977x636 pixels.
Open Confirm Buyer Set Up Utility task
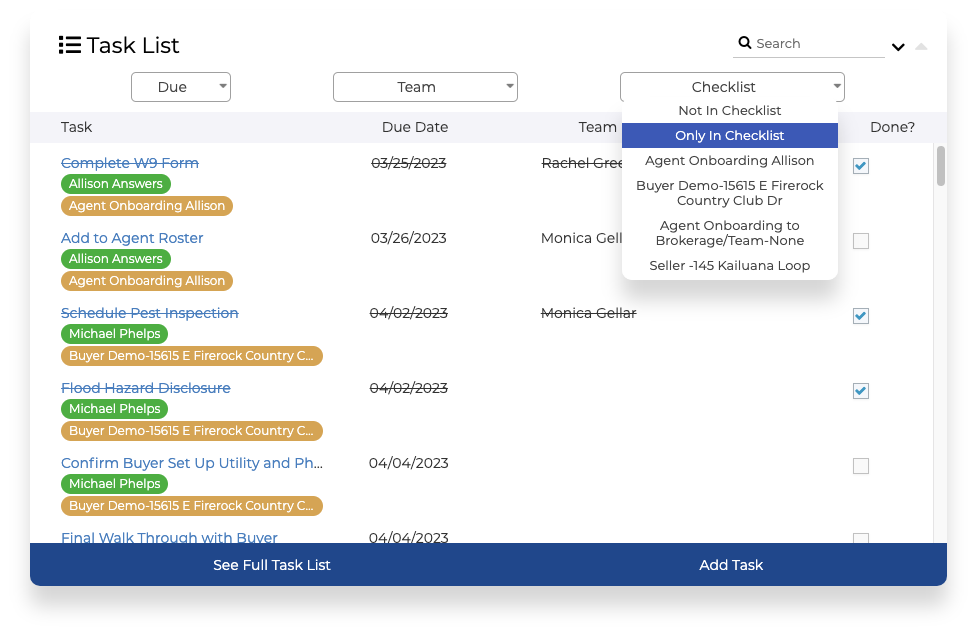point(192,463)
